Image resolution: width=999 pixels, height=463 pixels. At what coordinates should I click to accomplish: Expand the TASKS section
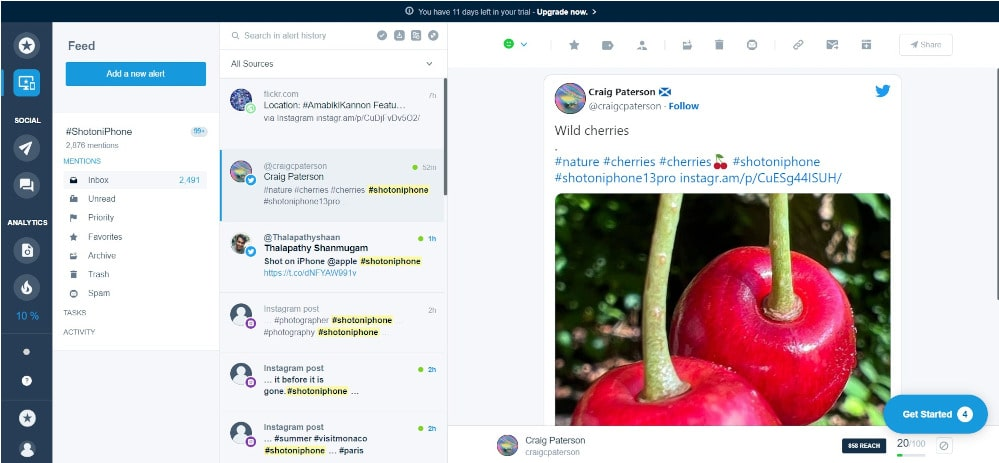pos(75,313)
